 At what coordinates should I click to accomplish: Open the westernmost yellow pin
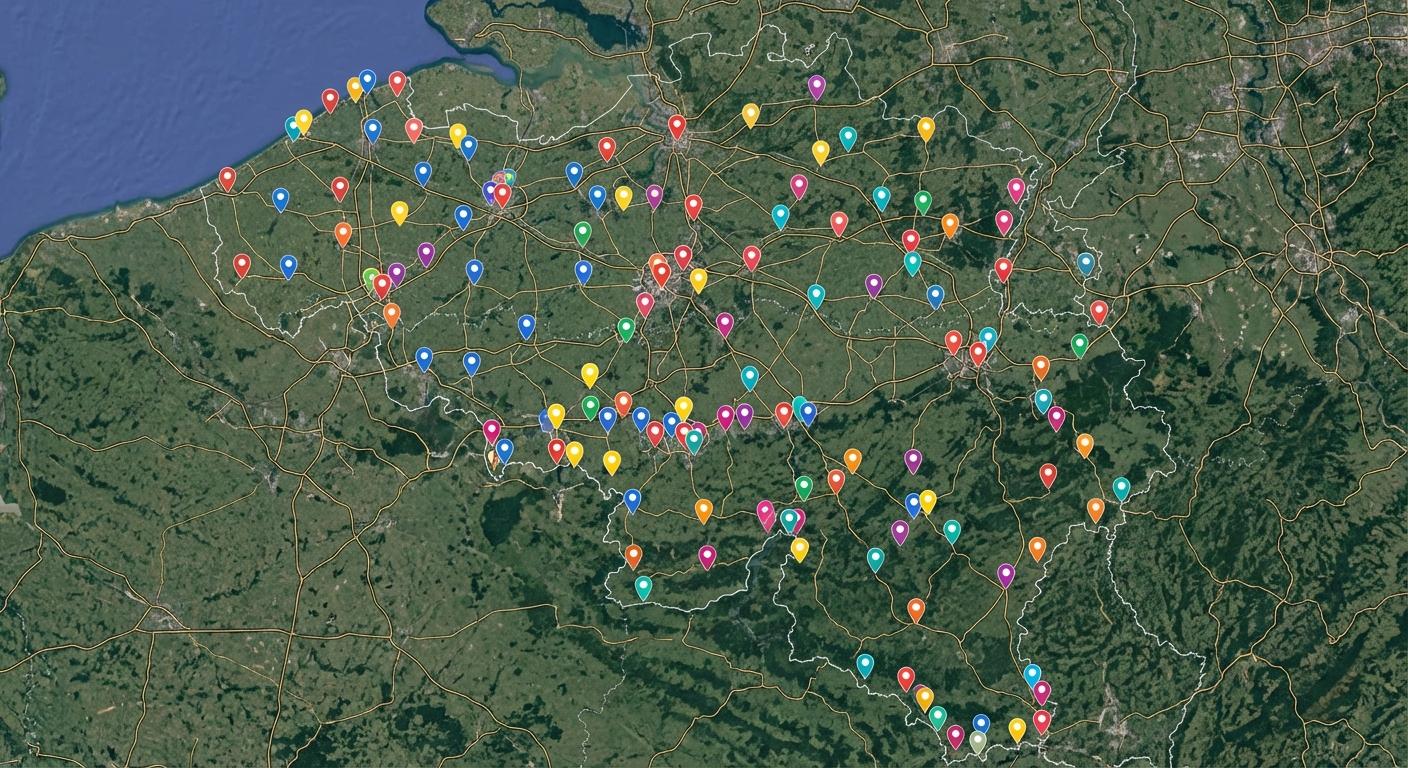tap(303, 120)
